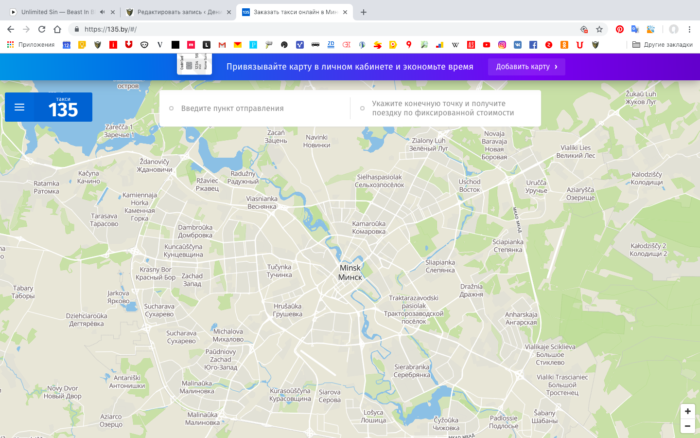Viewport: 700px width, 438px height.
Task: Click the Gmail bookmark icon
Action: (x=222, y=45)
